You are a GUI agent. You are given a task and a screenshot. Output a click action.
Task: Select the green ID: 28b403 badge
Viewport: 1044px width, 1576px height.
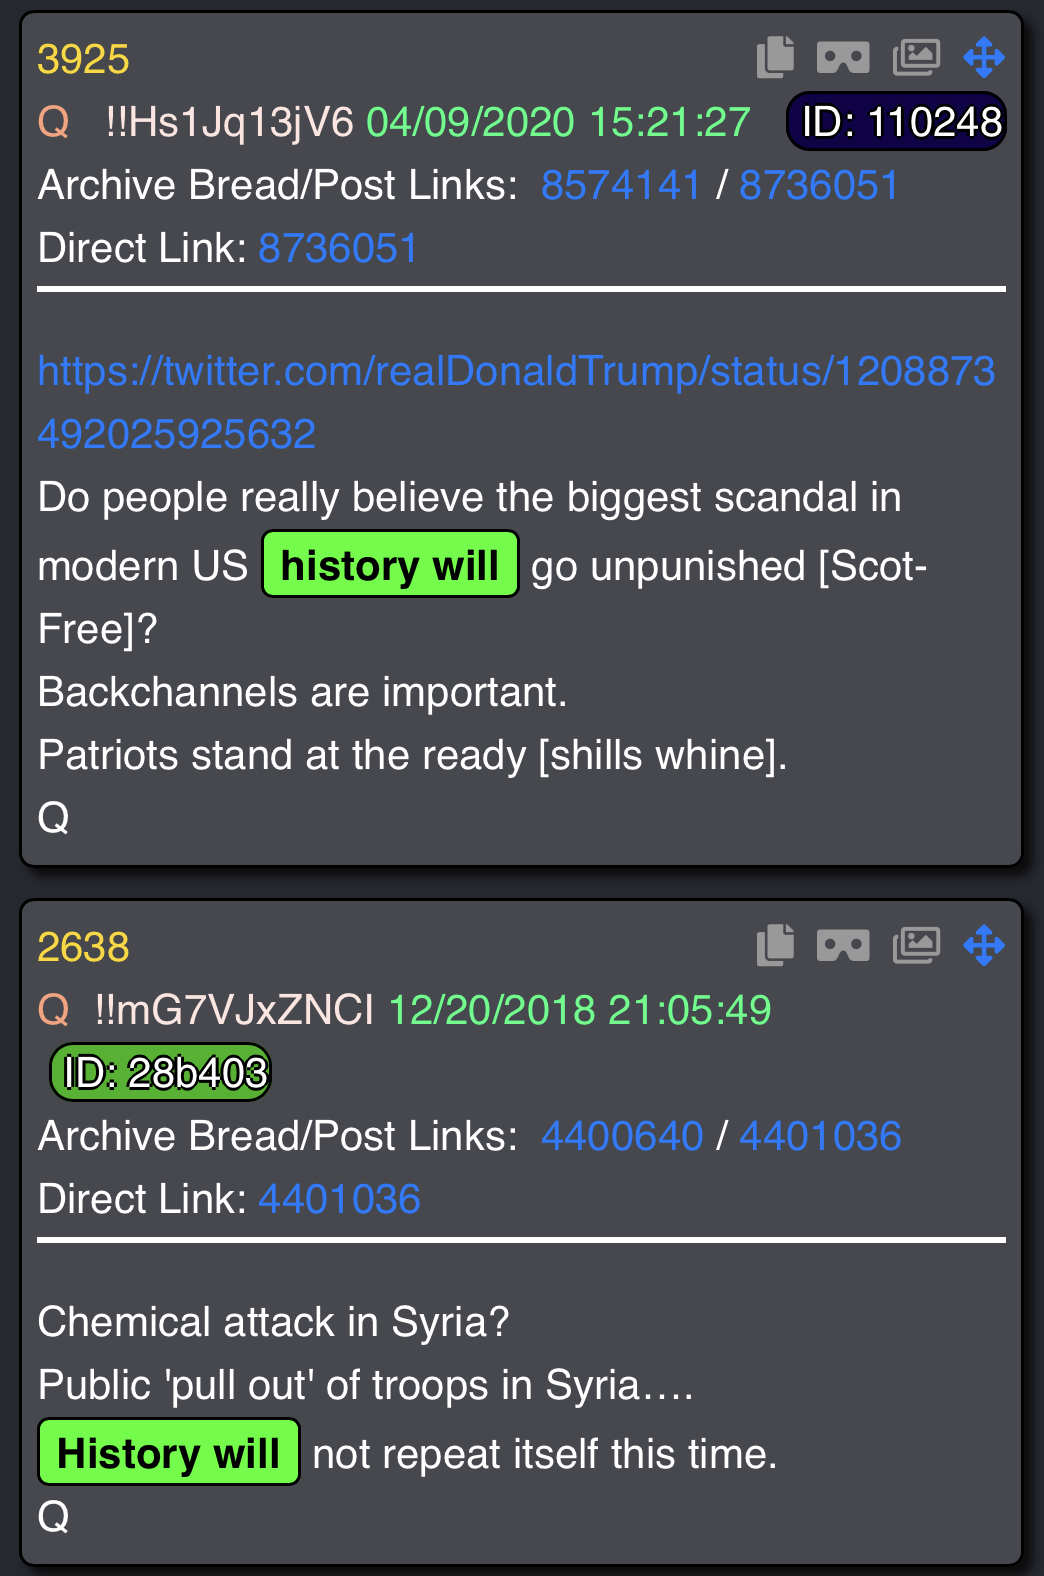(x=161, y=1073)
